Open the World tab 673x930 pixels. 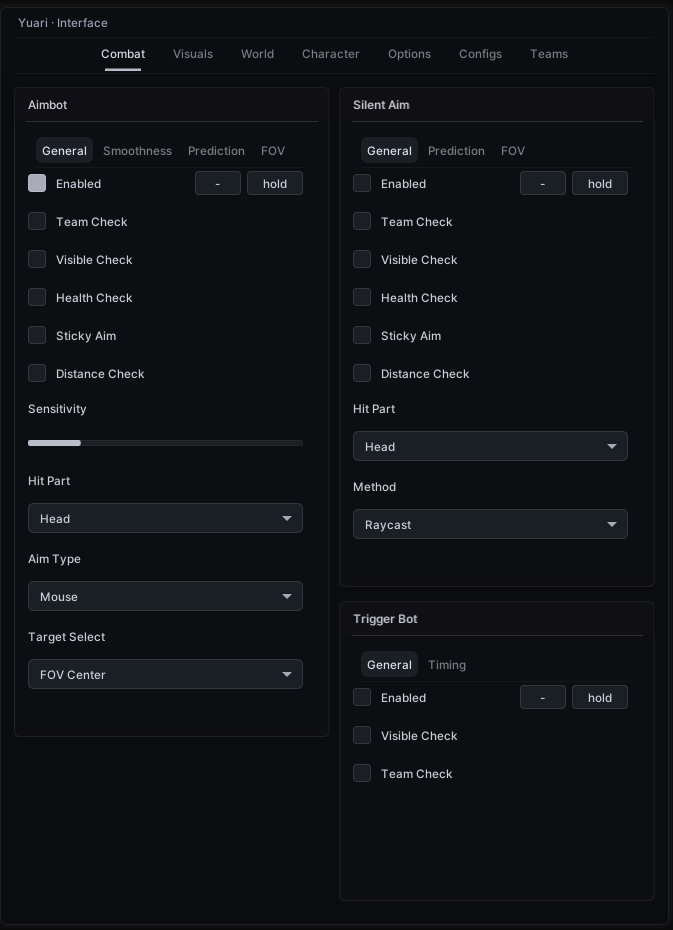coord(257,54)
